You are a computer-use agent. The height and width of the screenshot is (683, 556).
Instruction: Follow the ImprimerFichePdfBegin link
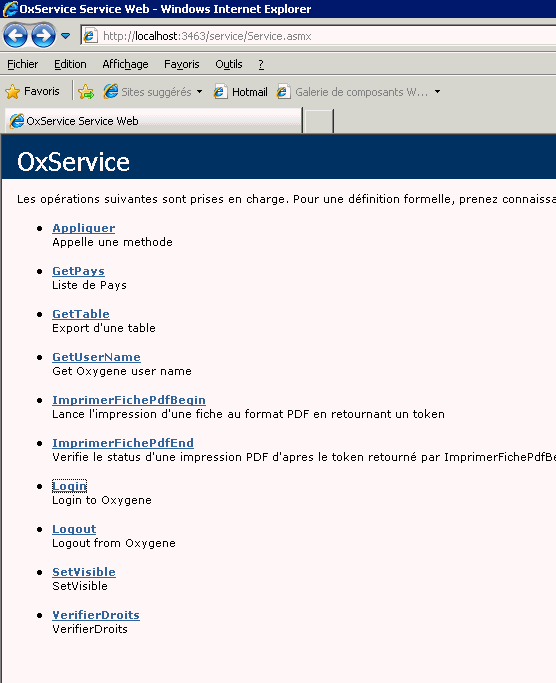pyautogui.click(x=129, y=400)
